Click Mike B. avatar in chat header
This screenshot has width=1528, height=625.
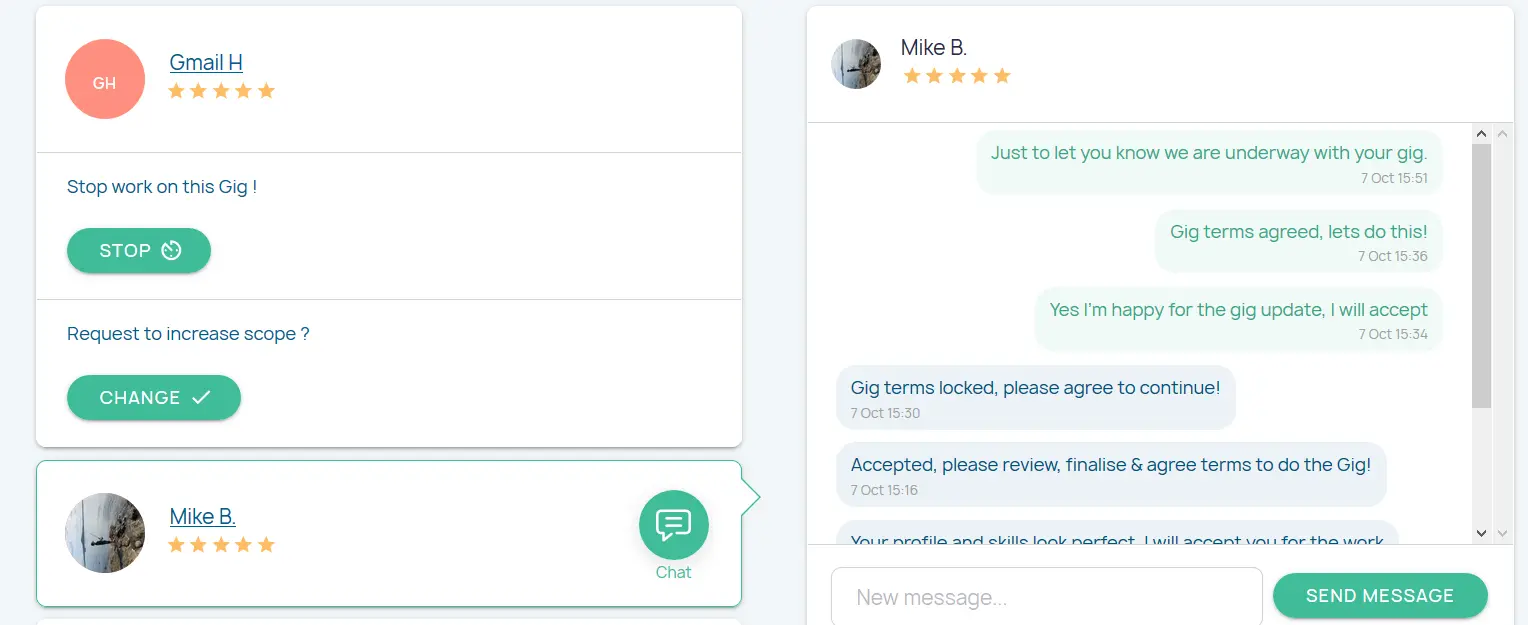coord(856,64)
